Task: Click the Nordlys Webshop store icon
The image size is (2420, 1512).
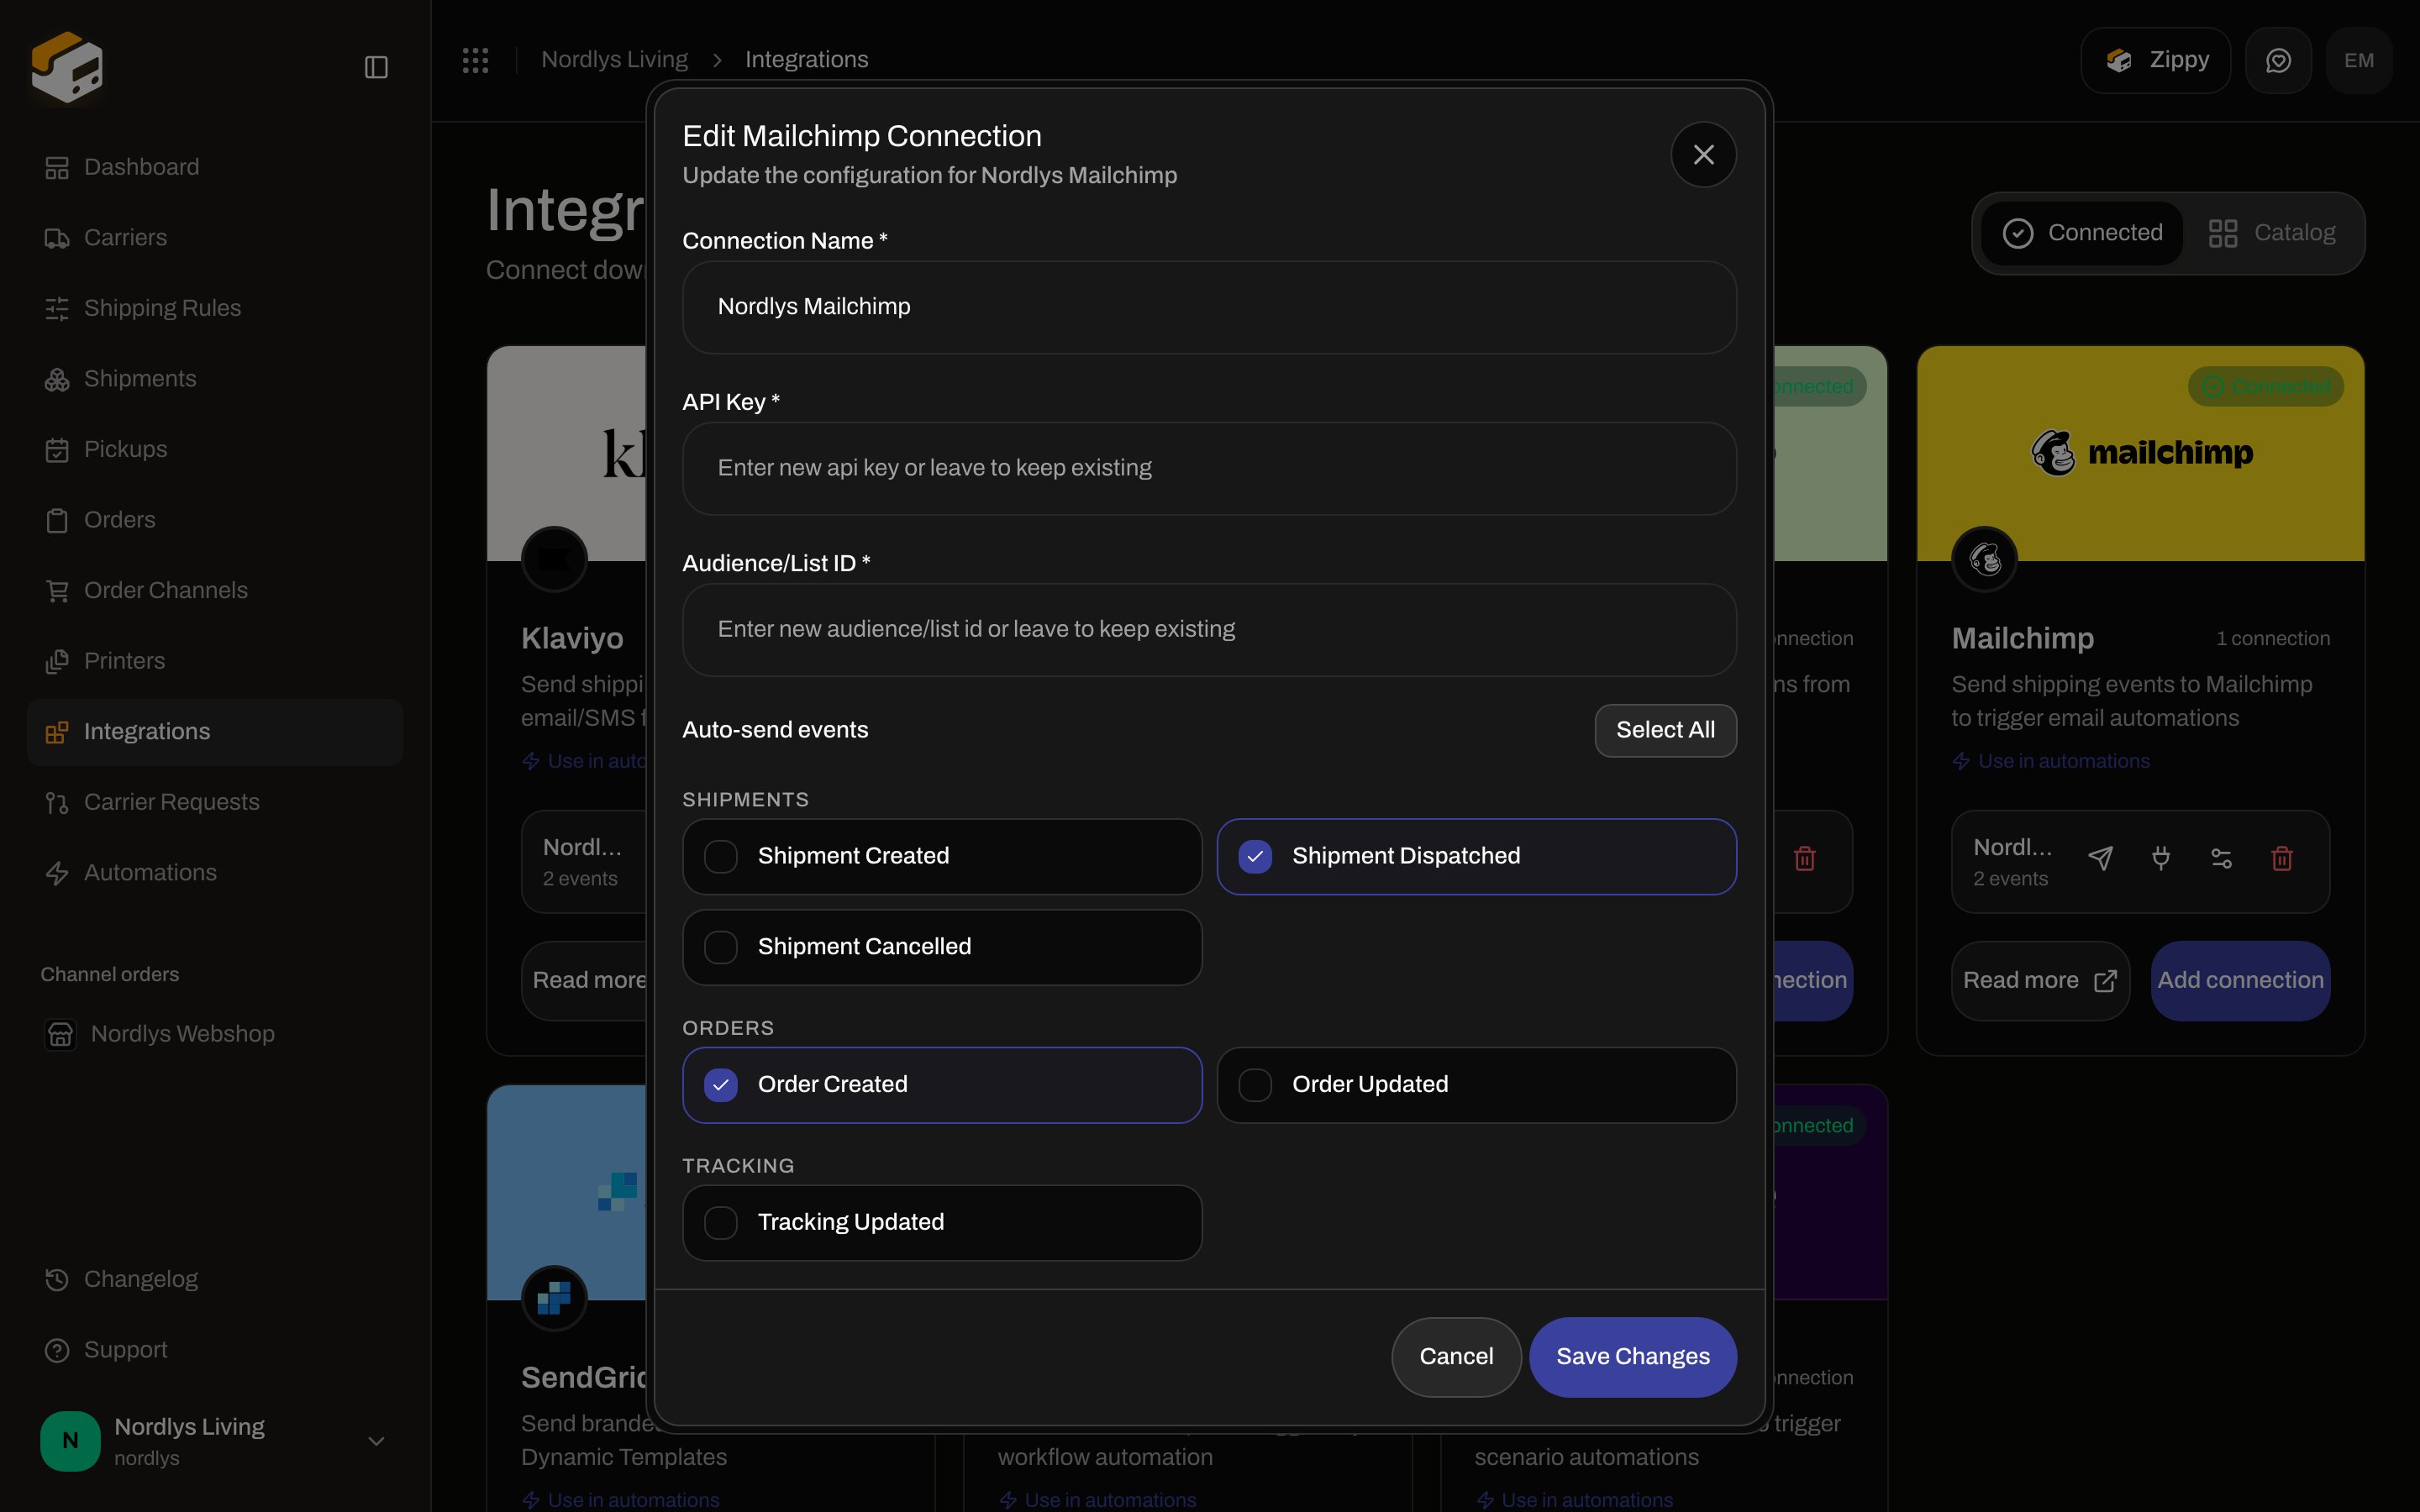Action: click(60, 1034)
